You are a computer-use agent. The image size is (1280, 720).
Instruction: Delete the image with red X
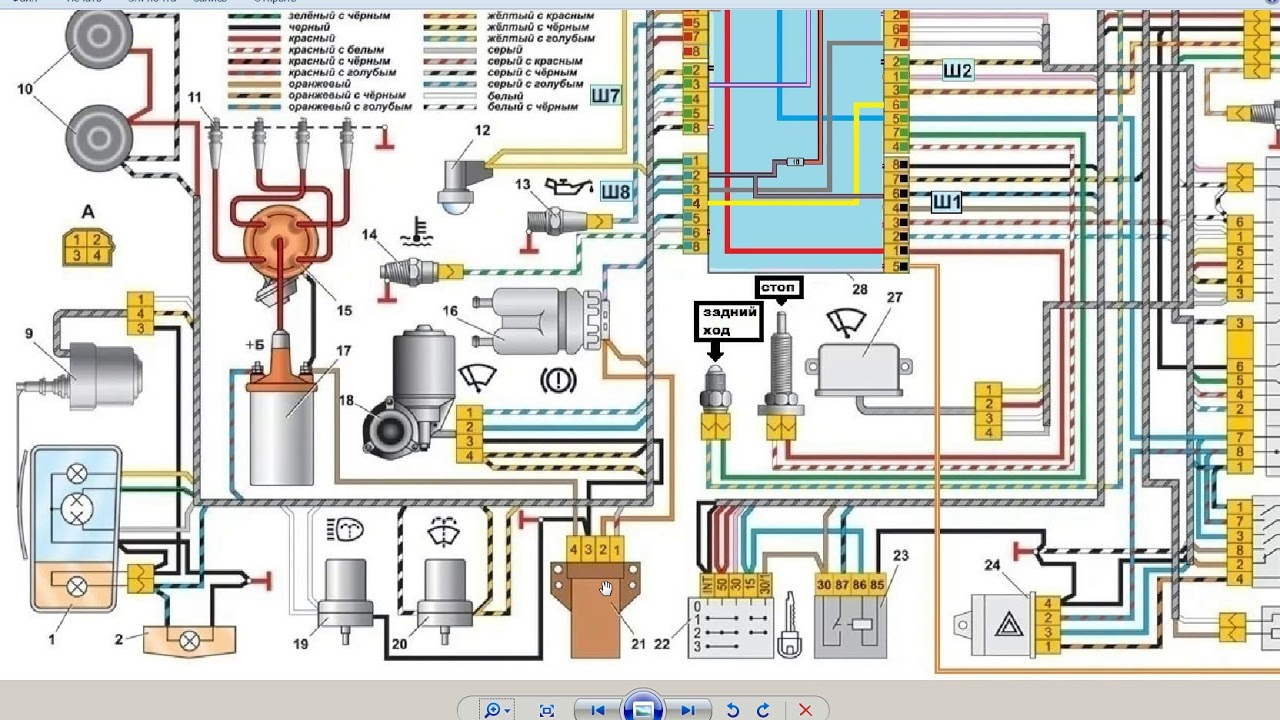806,710
